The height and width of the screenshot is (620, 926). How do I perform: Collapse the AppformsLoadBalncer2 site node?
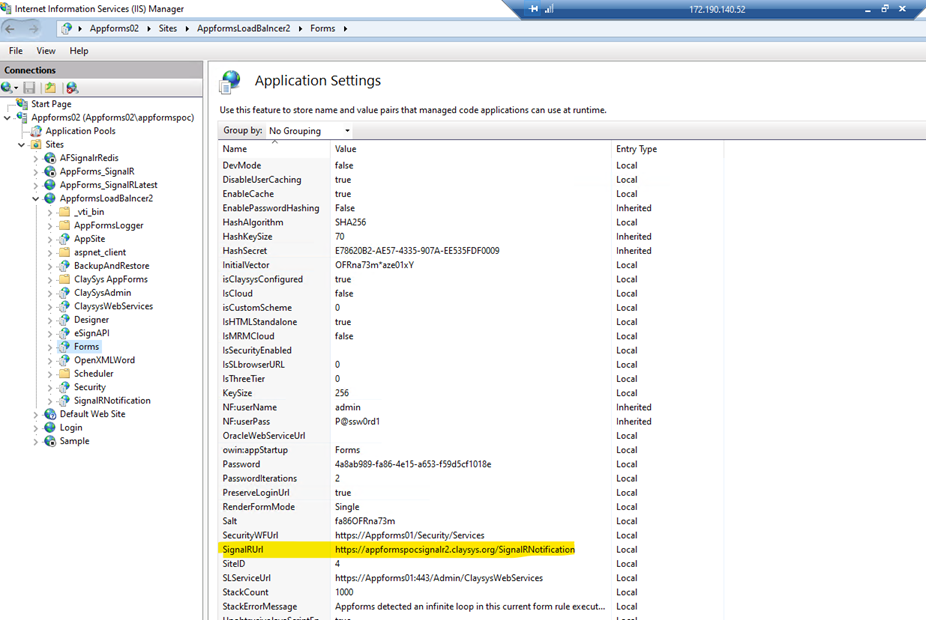click(36, 199)
